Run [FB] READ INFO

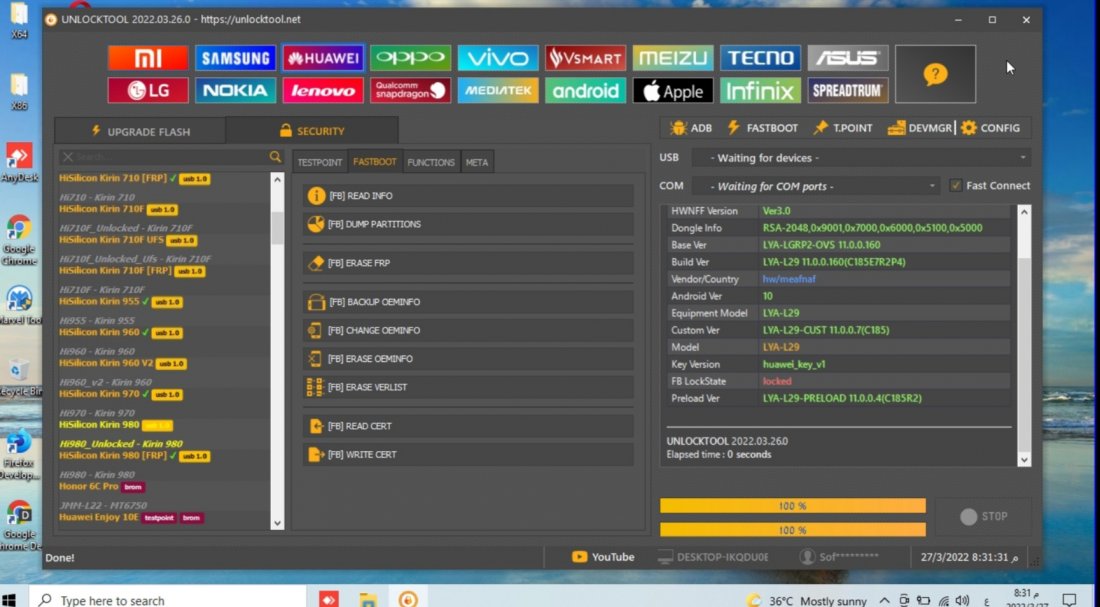[468, 196]
